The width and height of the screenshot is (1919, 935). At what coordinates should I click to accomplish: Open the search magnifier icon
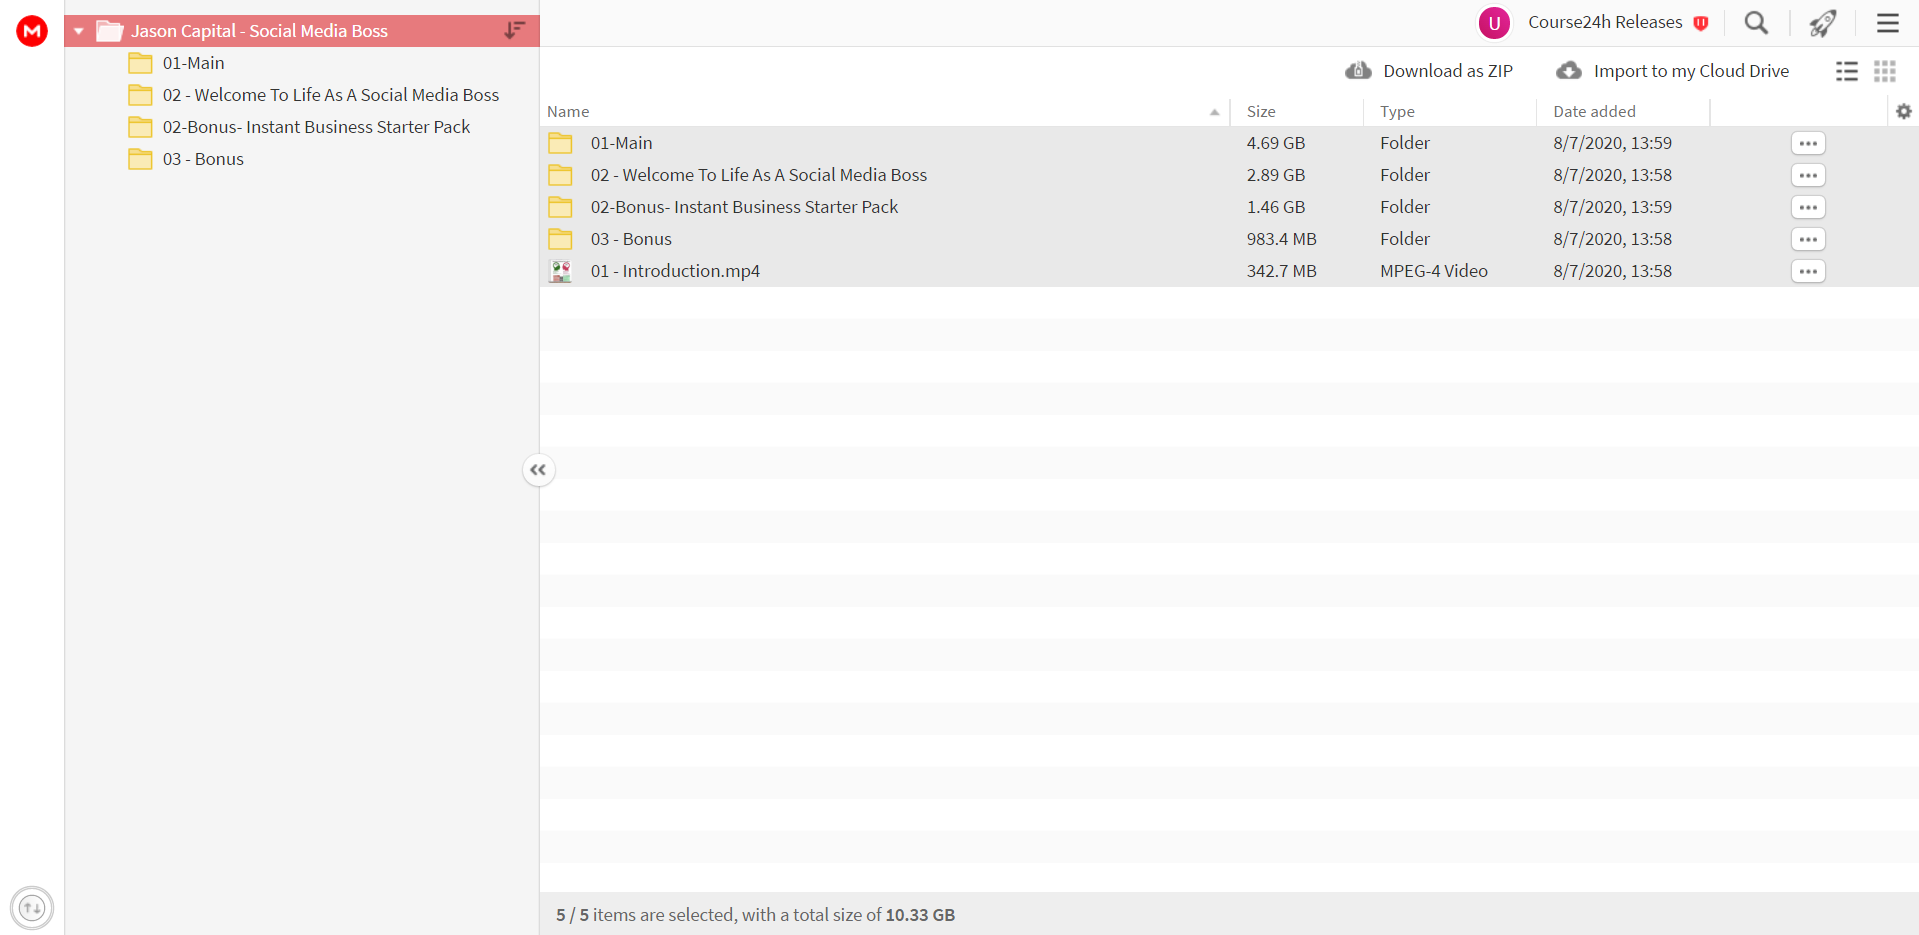(1756, 22)
